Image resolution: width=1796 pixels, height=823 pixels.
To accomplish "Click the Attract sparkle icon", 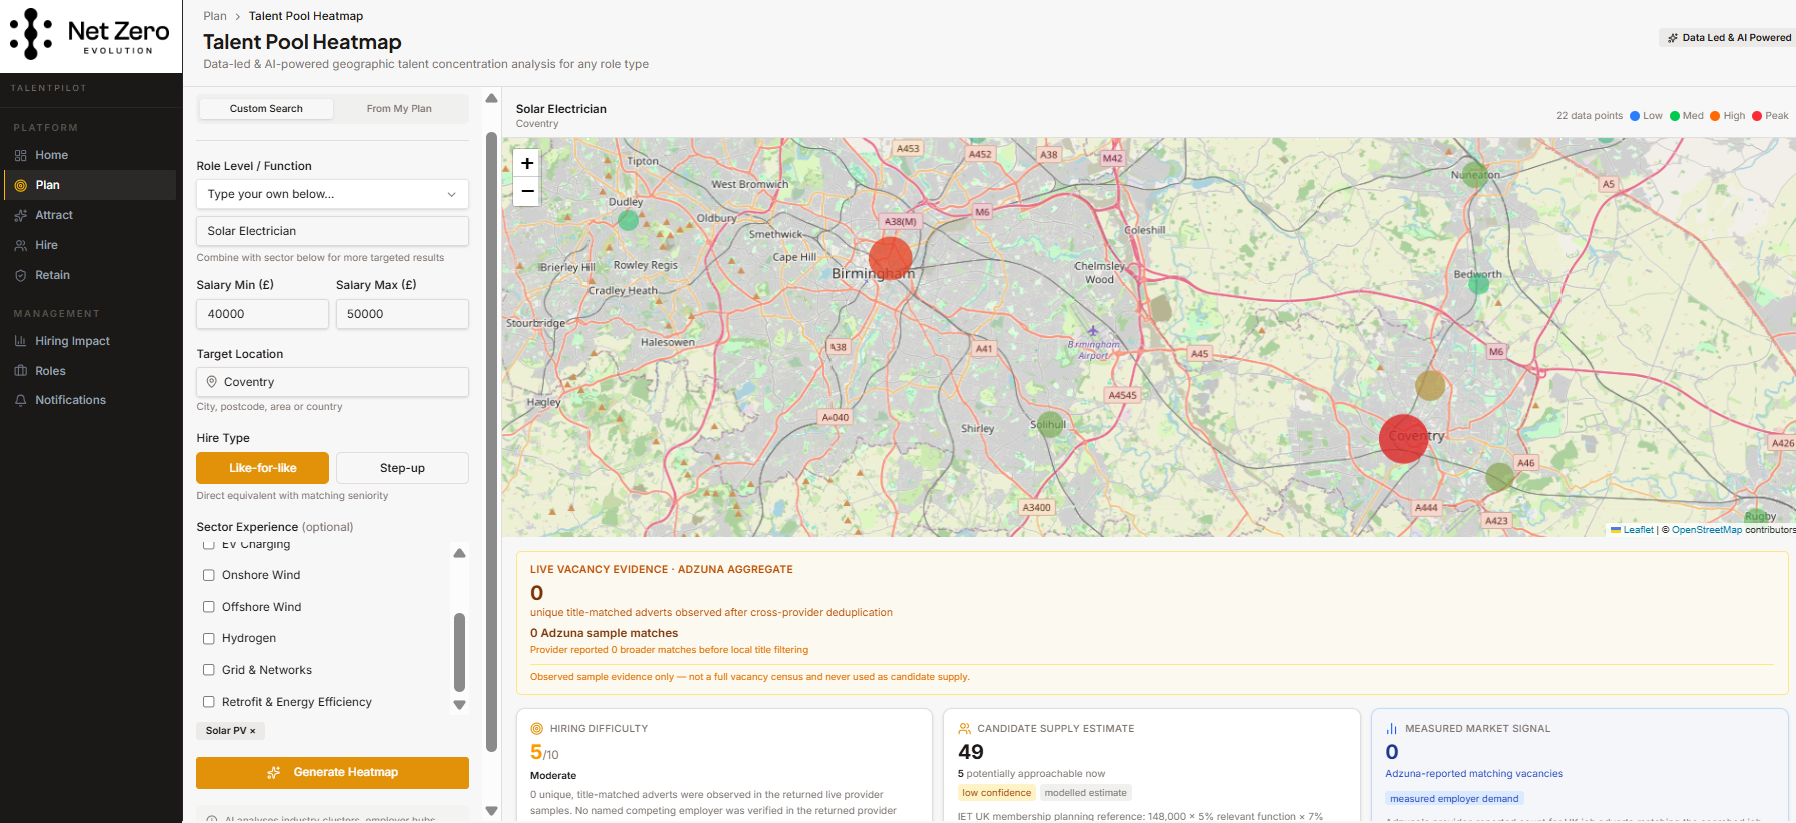I will (20, 215).
